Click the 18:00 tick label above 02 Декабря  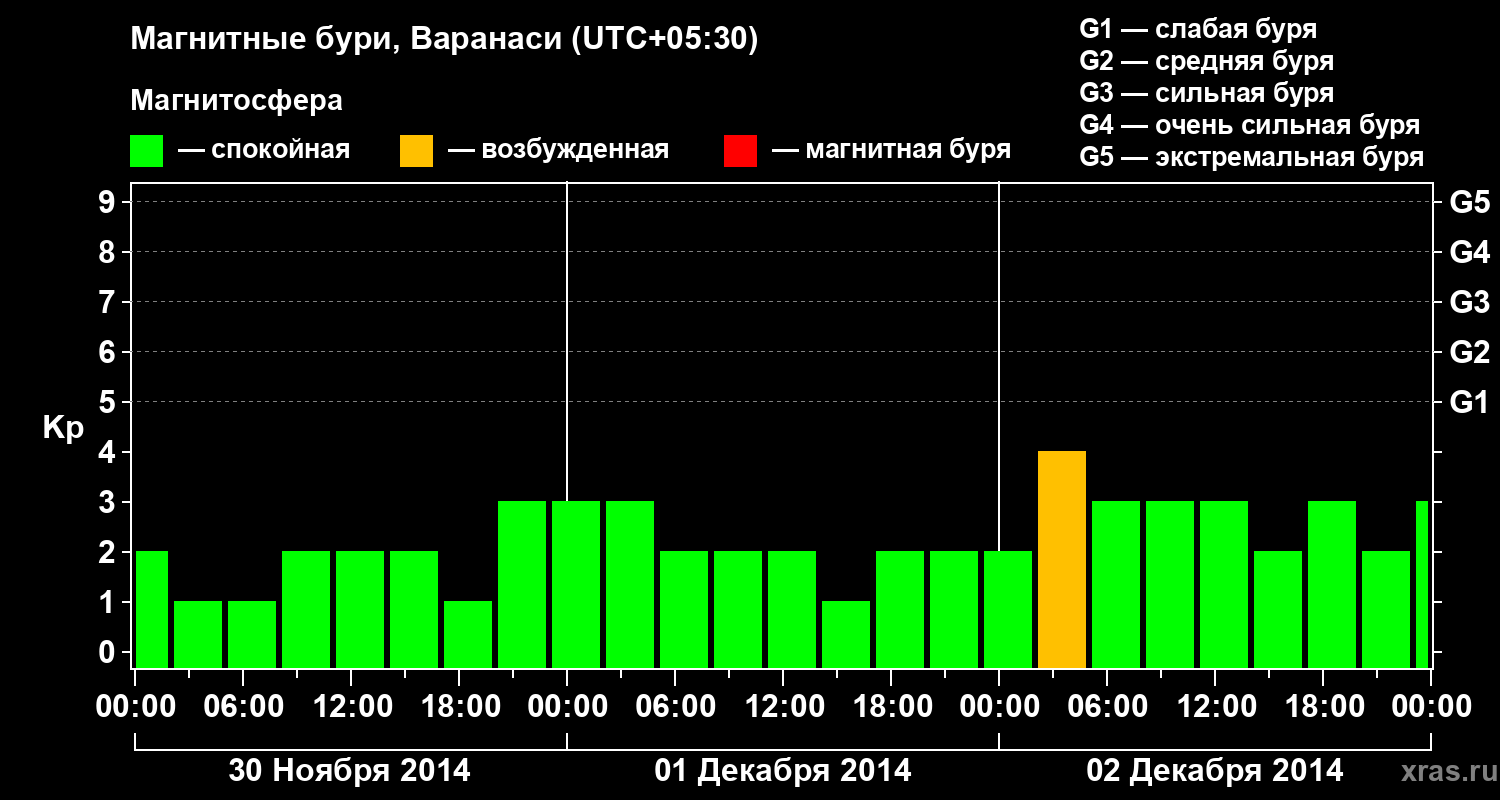[x=1323, y=706]
